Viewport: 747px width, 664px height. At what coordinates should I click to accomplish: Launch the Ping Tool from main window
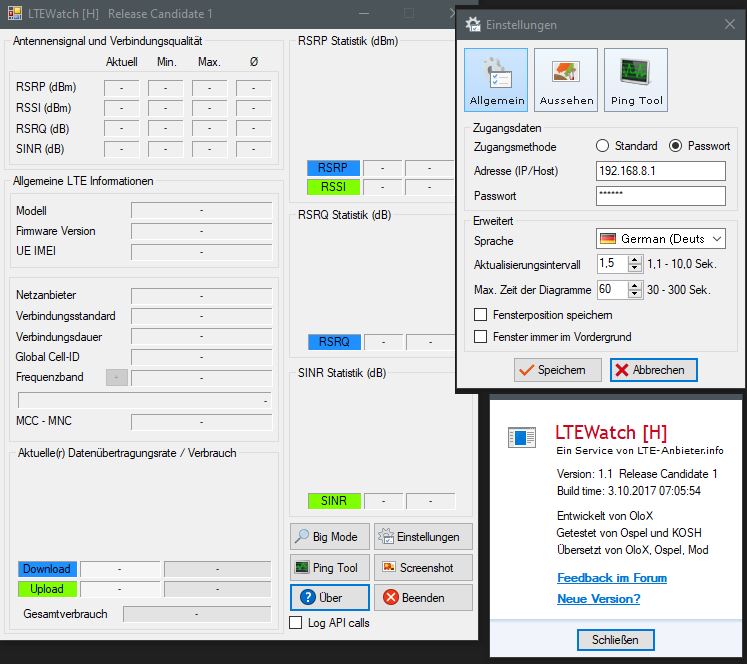pos(330,567)
